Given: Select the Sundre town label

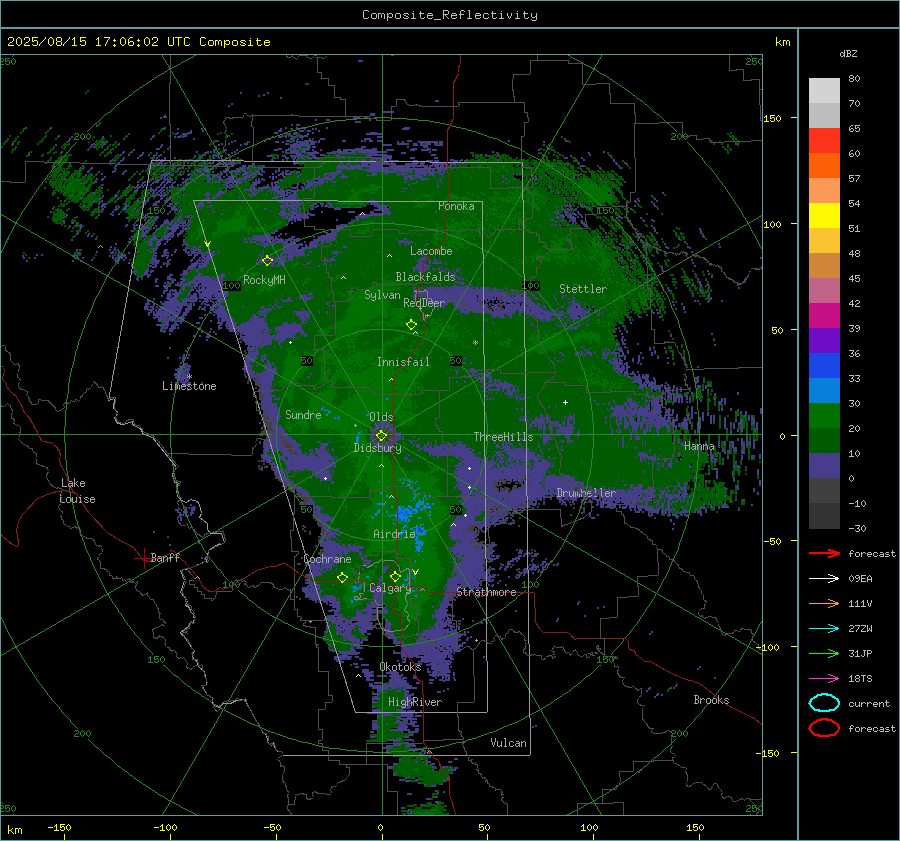Looking at the screenshot, I should pos(303,415).
